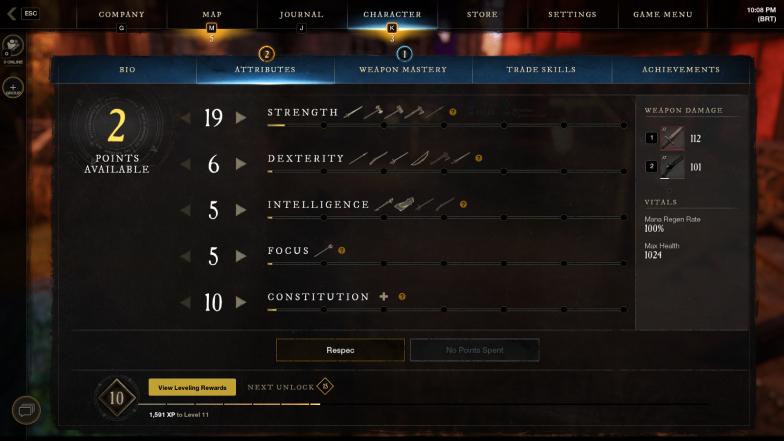This screenshot has height=441, width=784.
Task: Increase Strength with right arrow
Action: 241,118
